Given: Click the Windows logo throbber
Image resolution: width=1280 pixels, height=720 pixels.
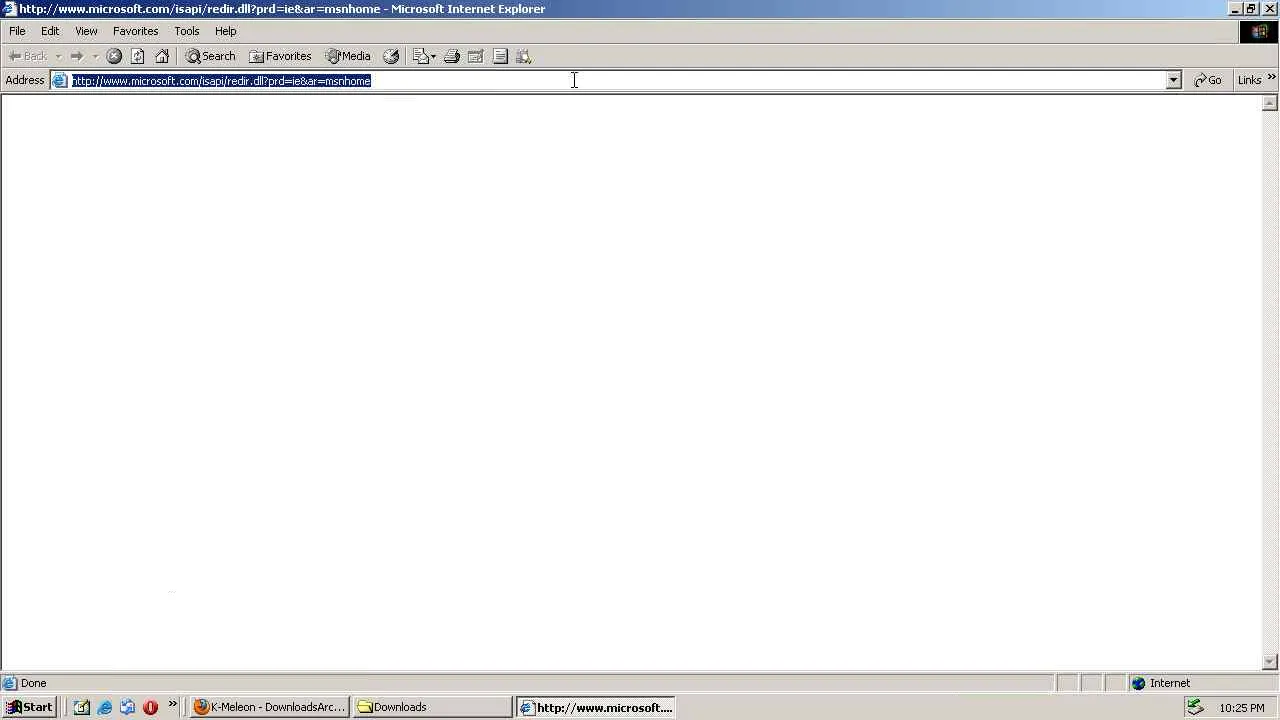Looking at the screenshot, I should (x=1259, y=31).
